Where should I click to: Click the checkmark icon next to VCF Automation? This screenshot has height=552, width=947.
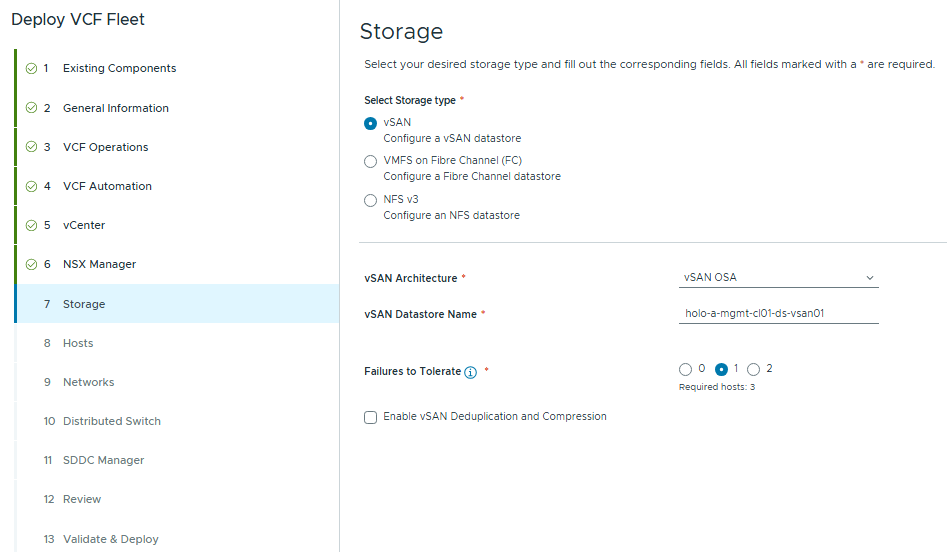point(32,186)
